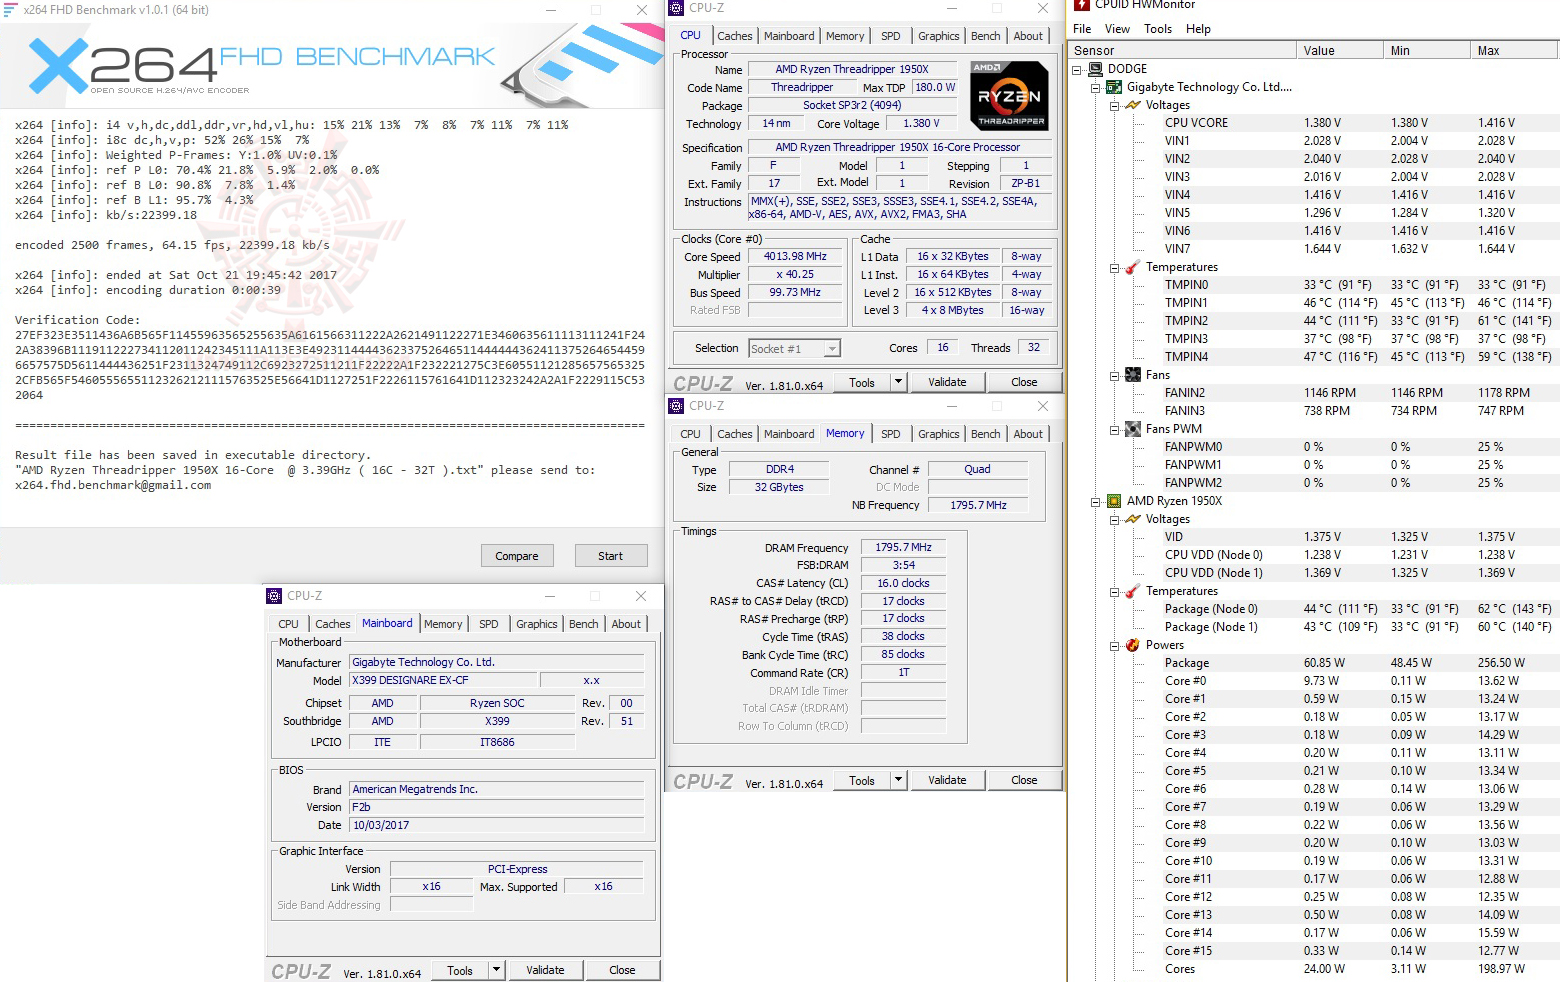Switch to the Graphics tab in CPU-Z
The width and height of the screenshot is (1560, 982).
[938, 35]
